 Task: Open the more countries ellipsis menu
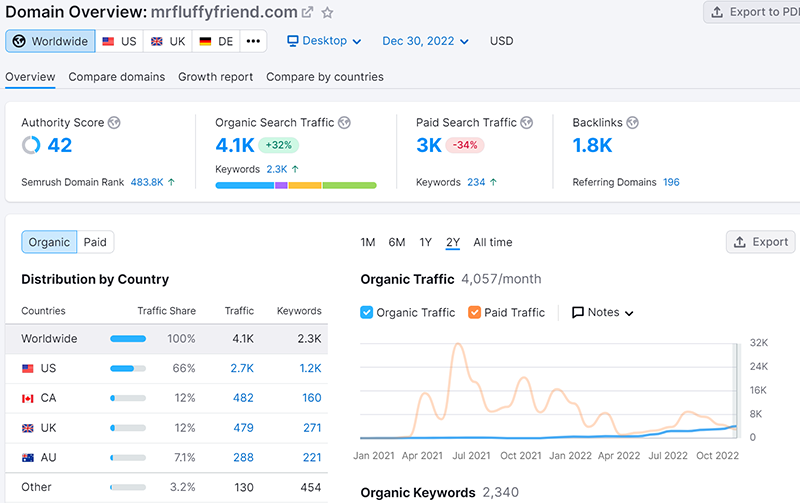(x=253, y=41)
